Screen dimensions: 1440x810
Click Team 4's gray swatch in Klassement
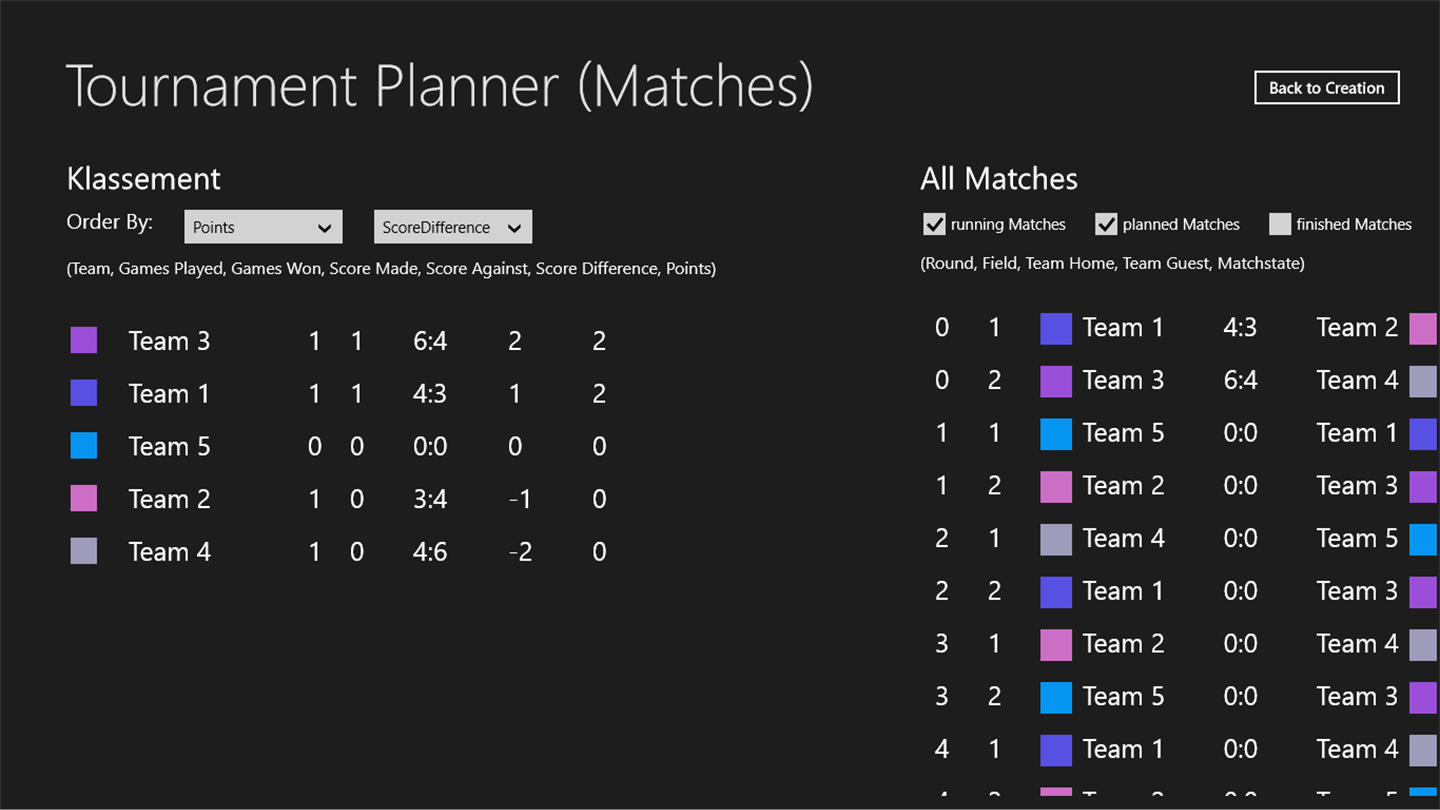(84, 551)
